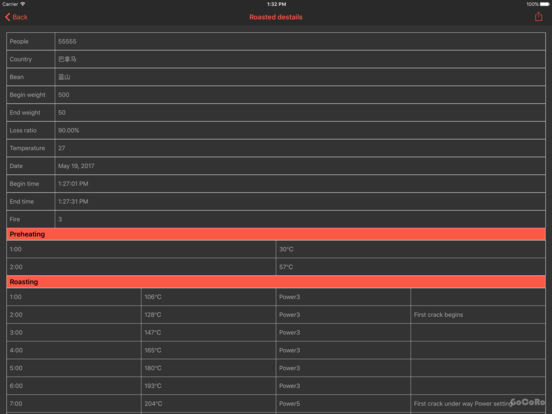
Task: Select the Date May 19, 2017 cell
Action: [x=300, y=166]
